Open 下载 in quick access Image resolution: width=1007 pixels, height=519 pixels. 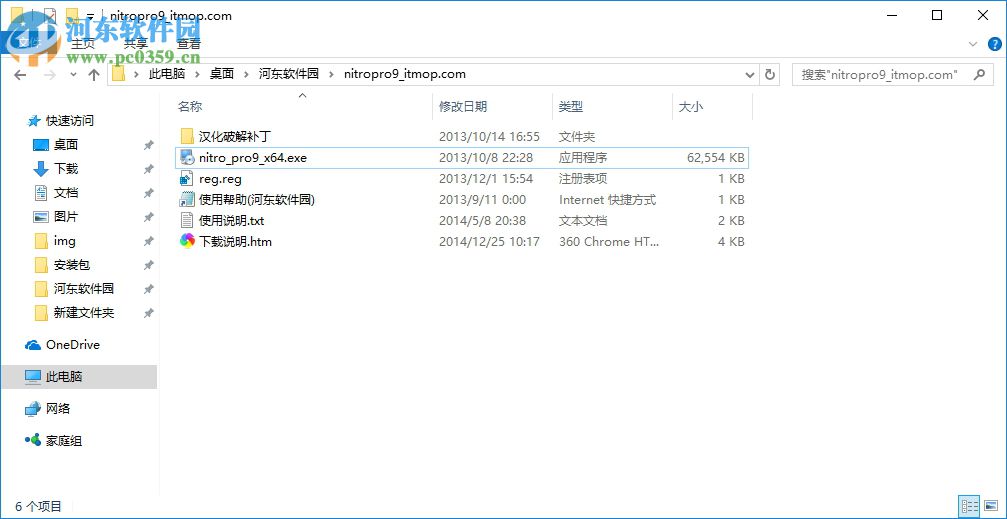tap(66, 169)
